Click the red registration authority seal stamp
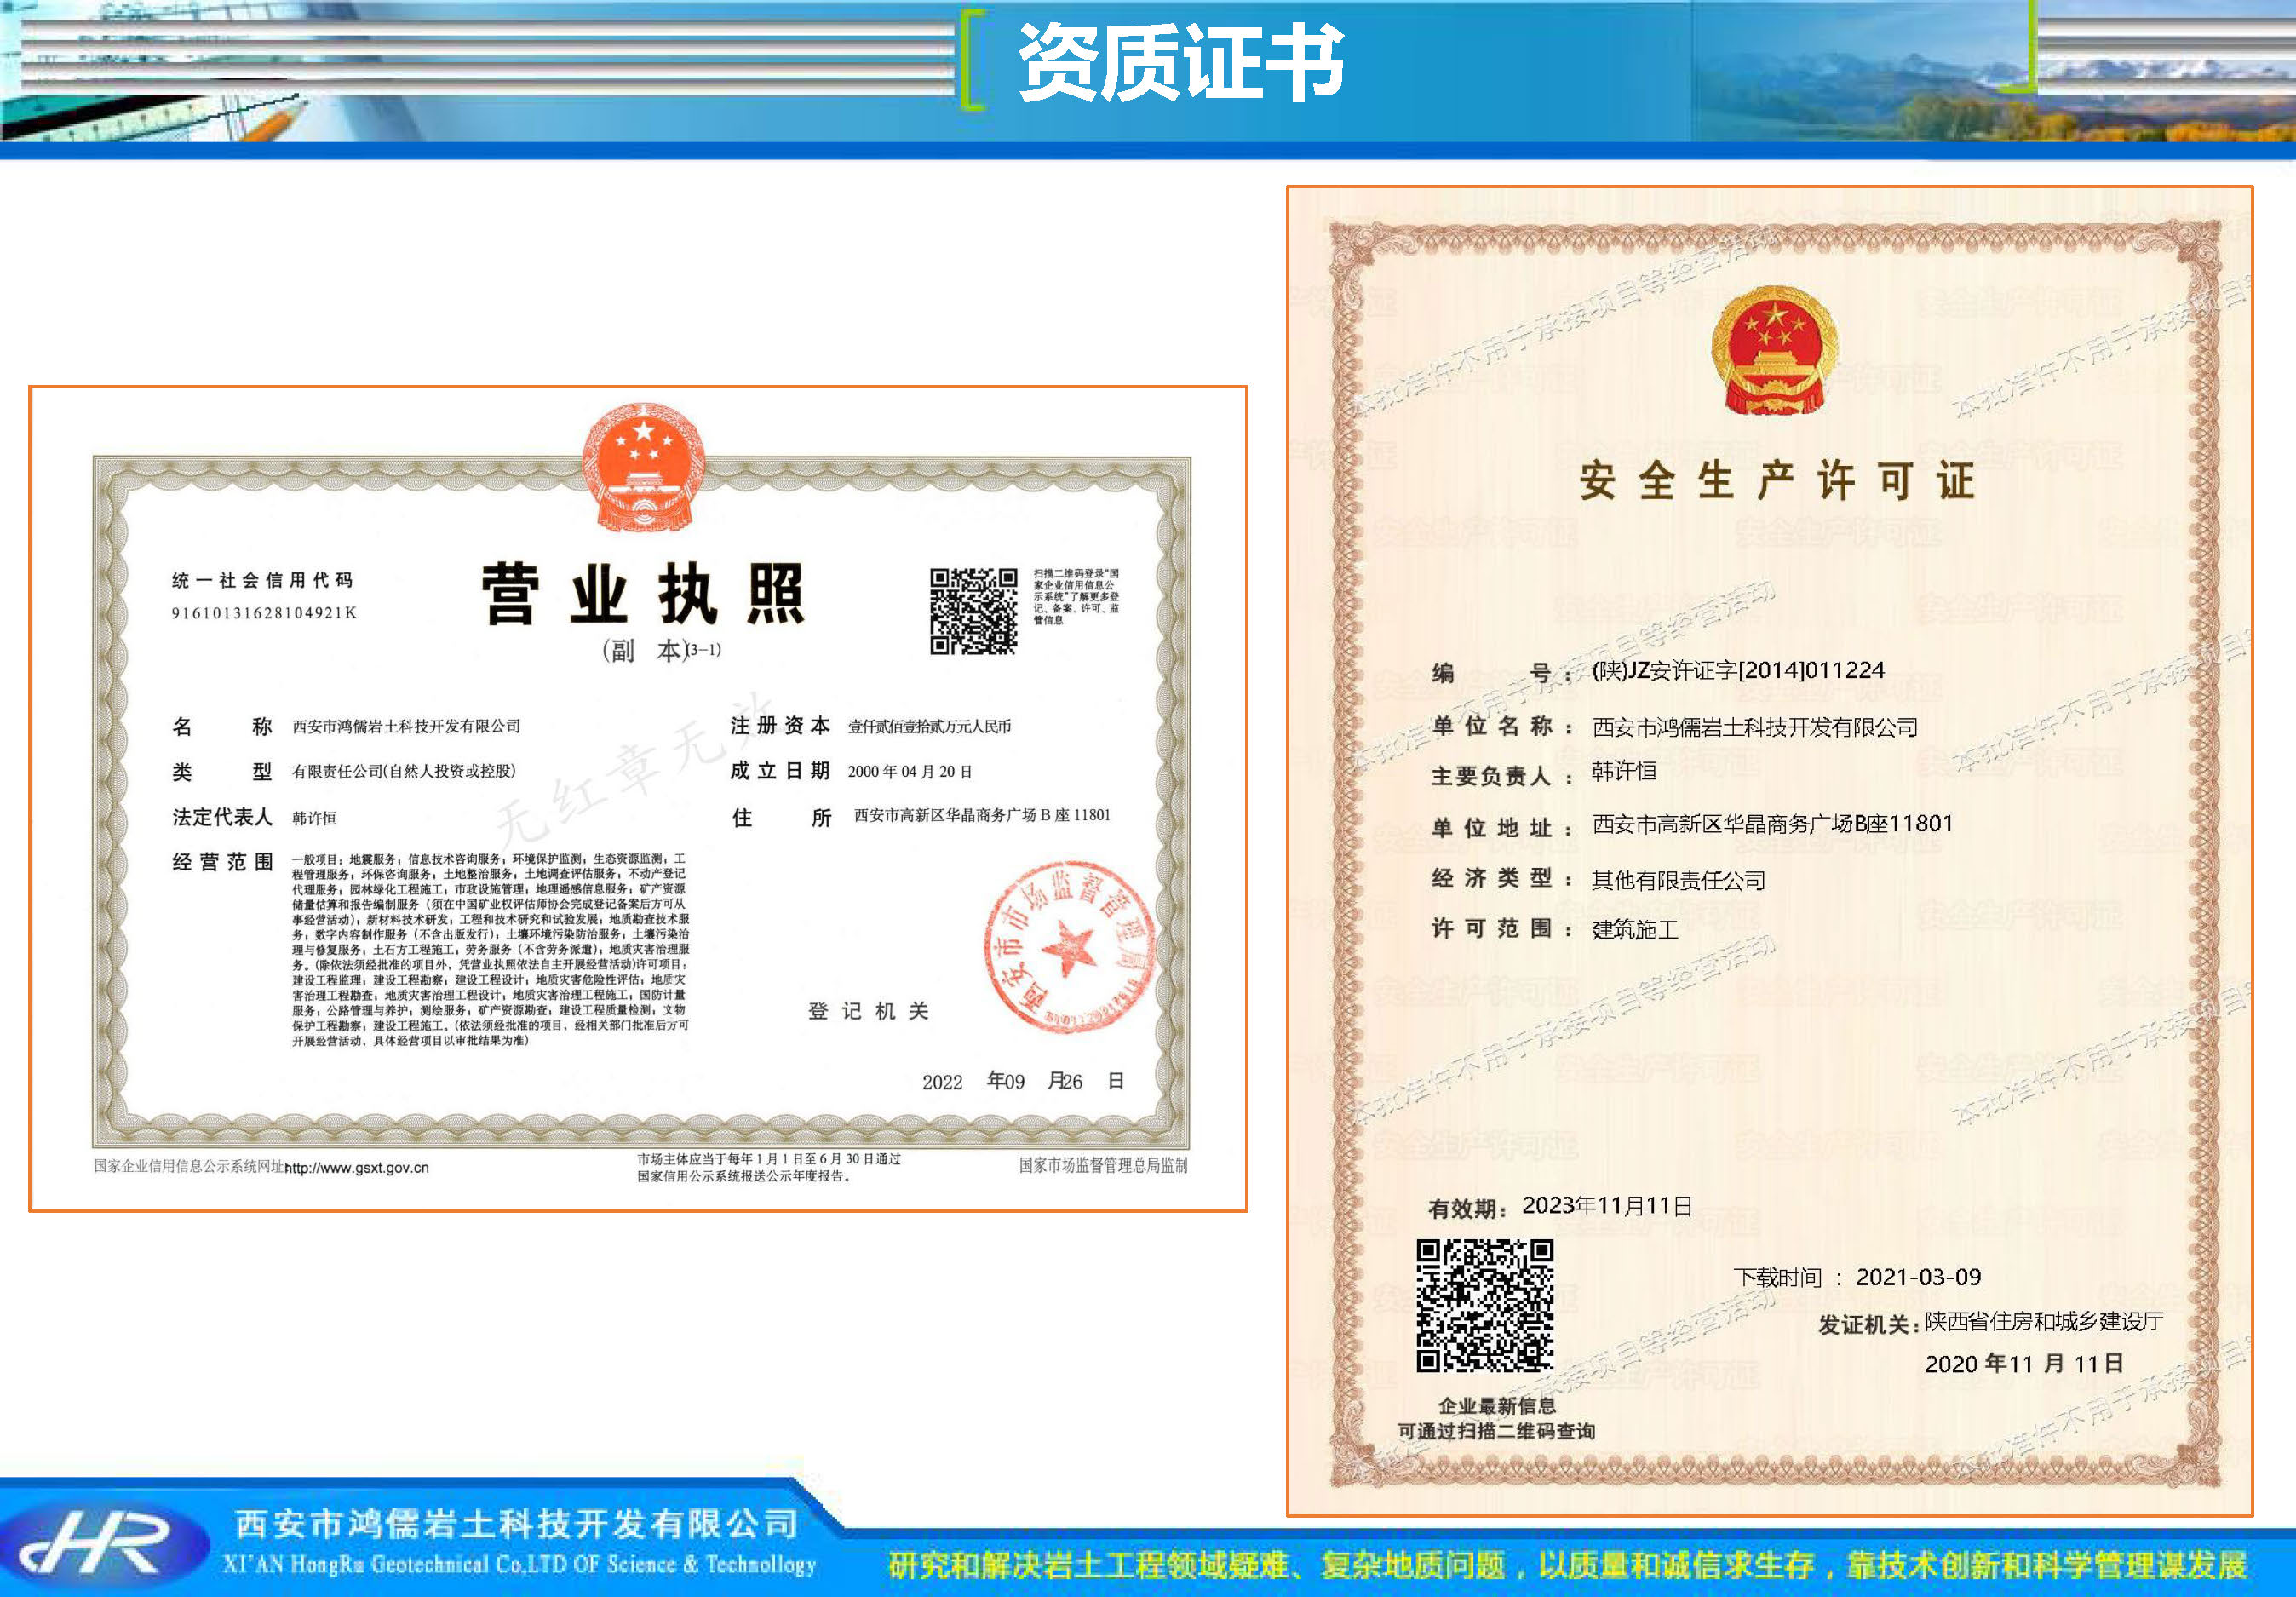The image size is (2296, 1597). coord(1071,946)
